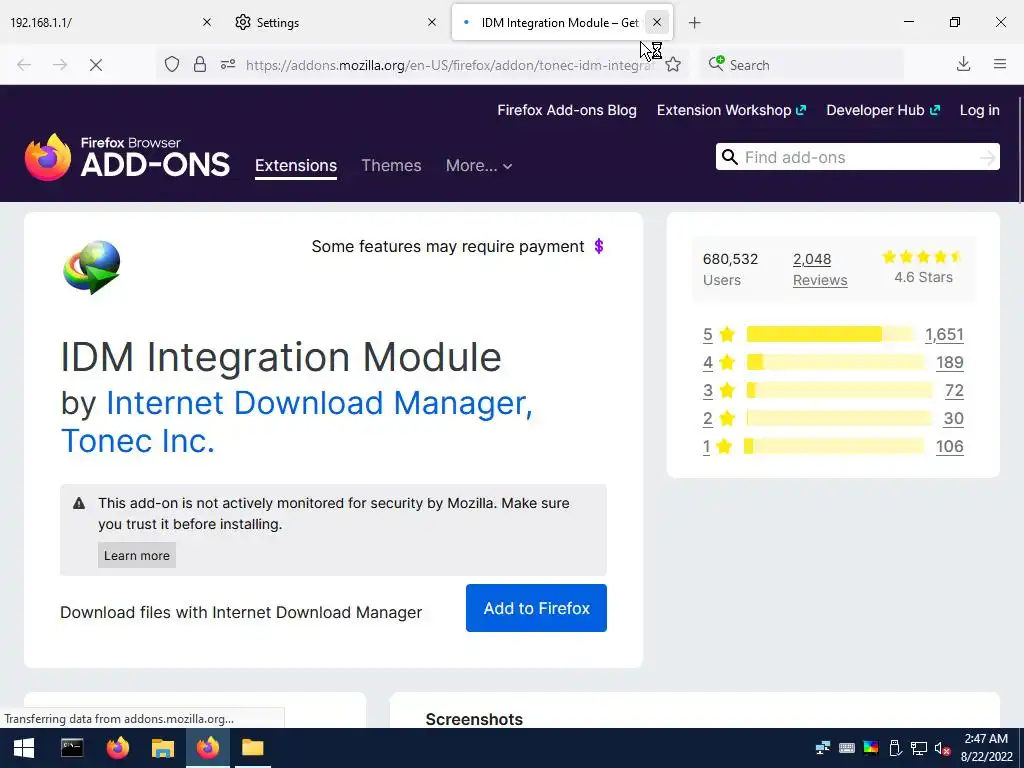This screenshot has height=768, width=1024.
Task: Filter reviews by 4 star rating bar
Action: tap(836, 362)
